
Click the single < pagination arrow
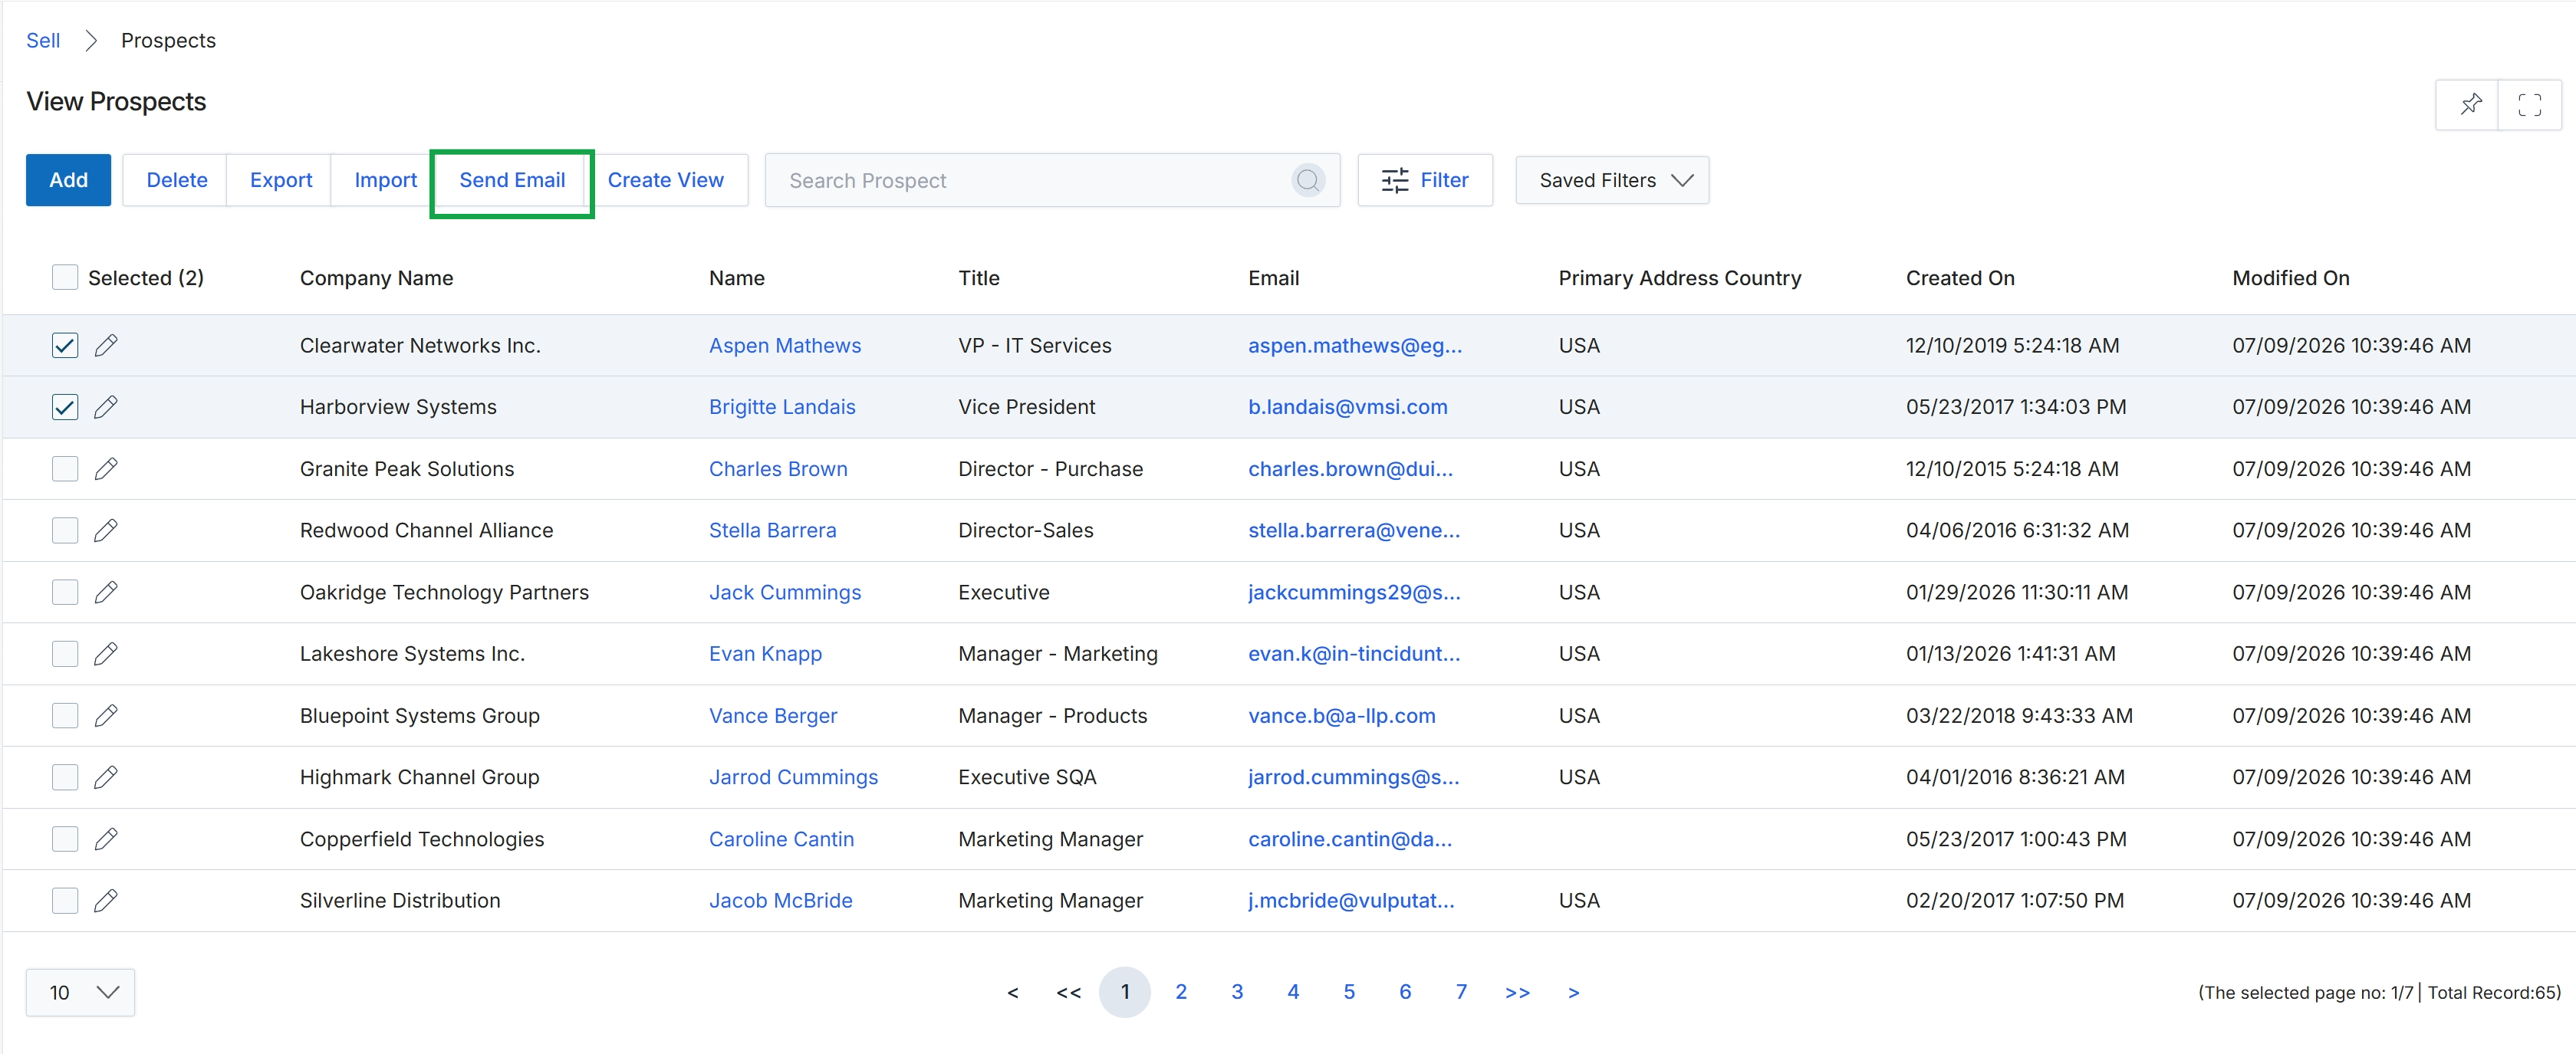[x=1012, y=992]
